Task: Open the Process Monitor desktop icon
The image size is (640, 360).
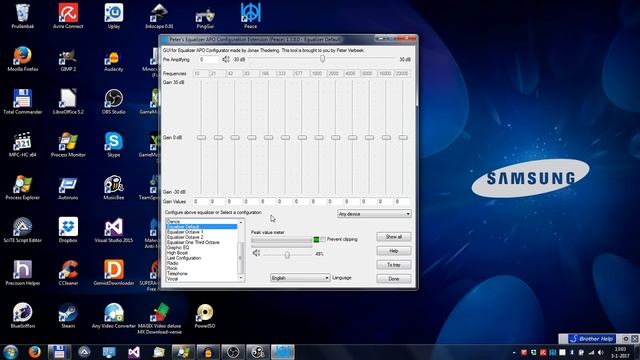Action: tap(68, 144)
